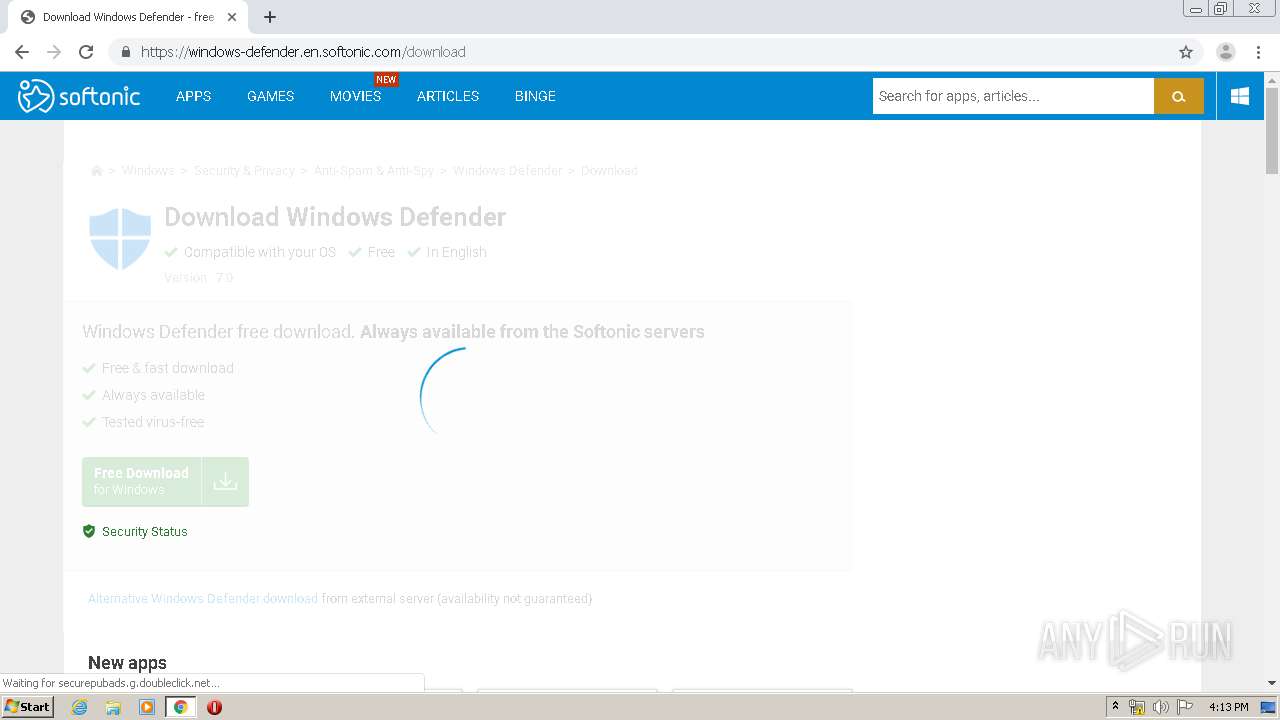Click the home breadcrumb icon
Image resolution: width=1280 pixels, height=720 pixels.
(x=96, y=171)
